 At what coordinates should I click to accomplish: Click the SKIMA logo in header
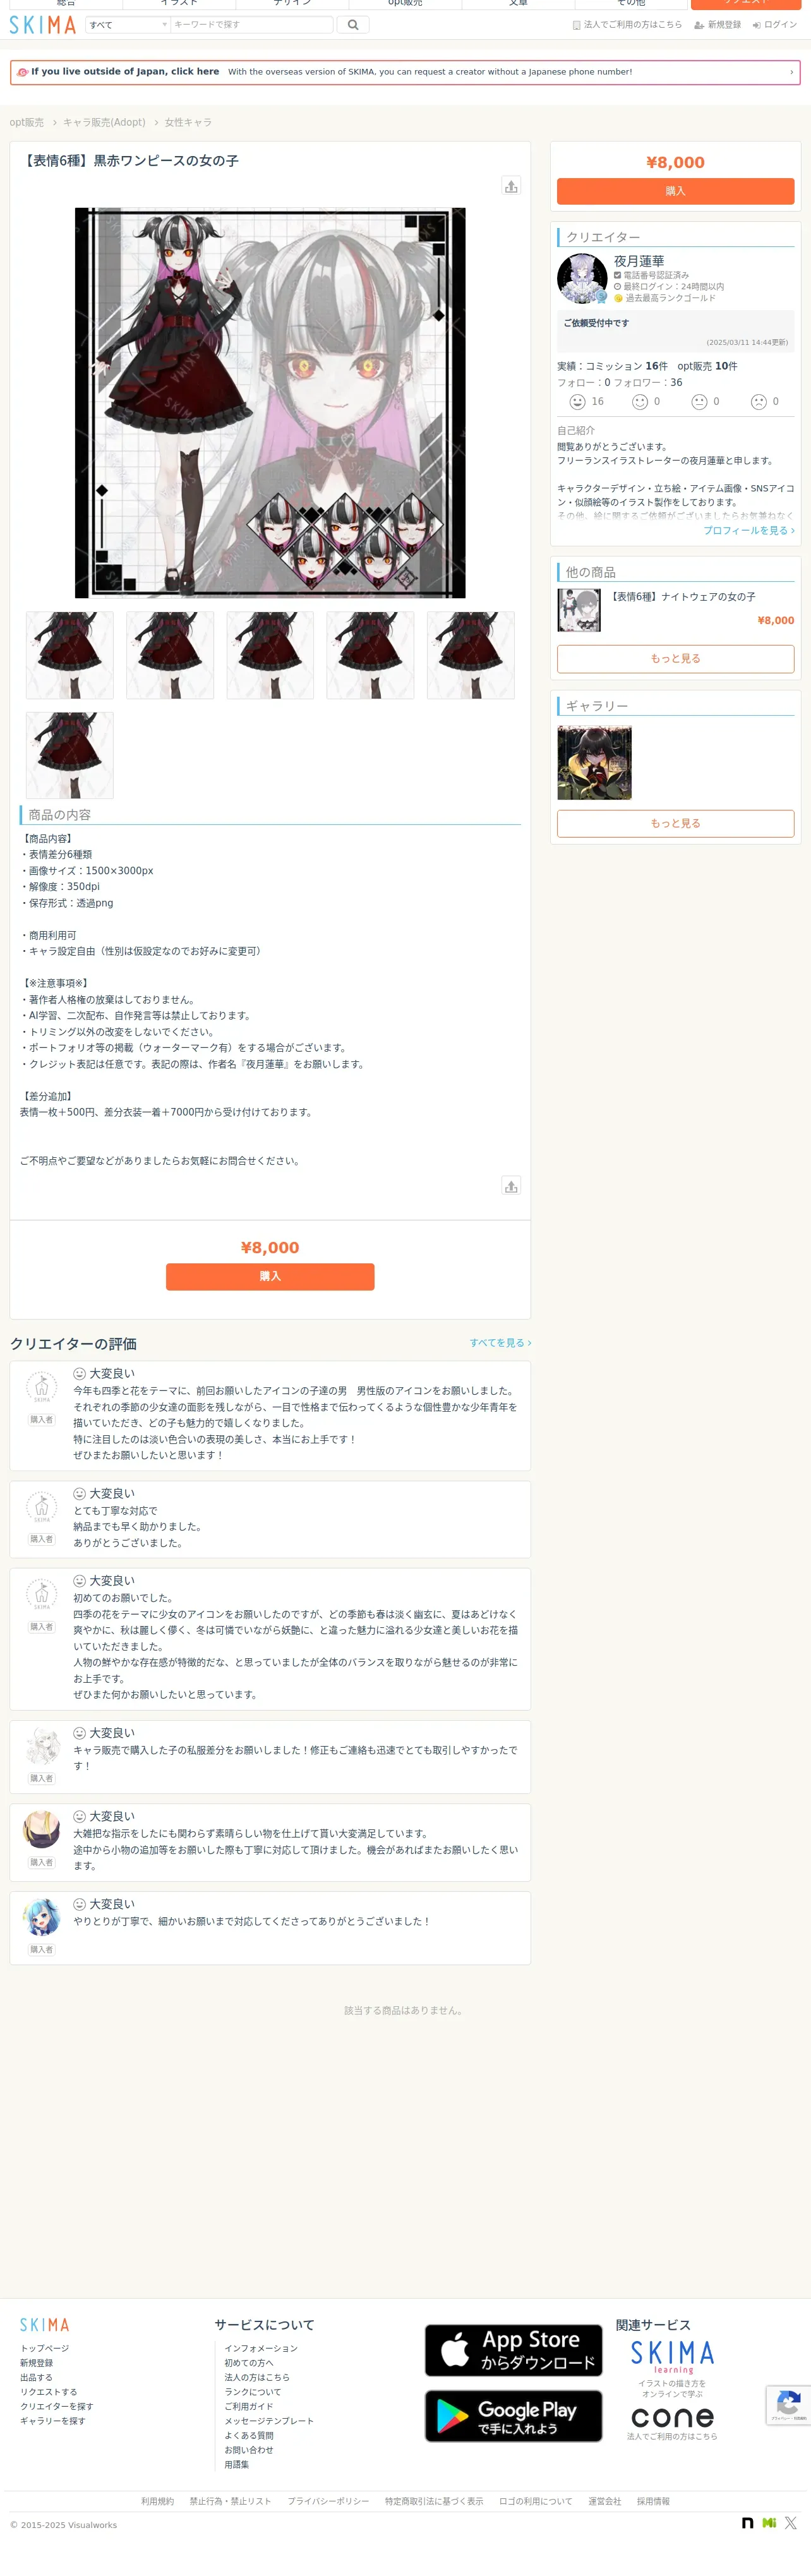[x=42, y=25]
